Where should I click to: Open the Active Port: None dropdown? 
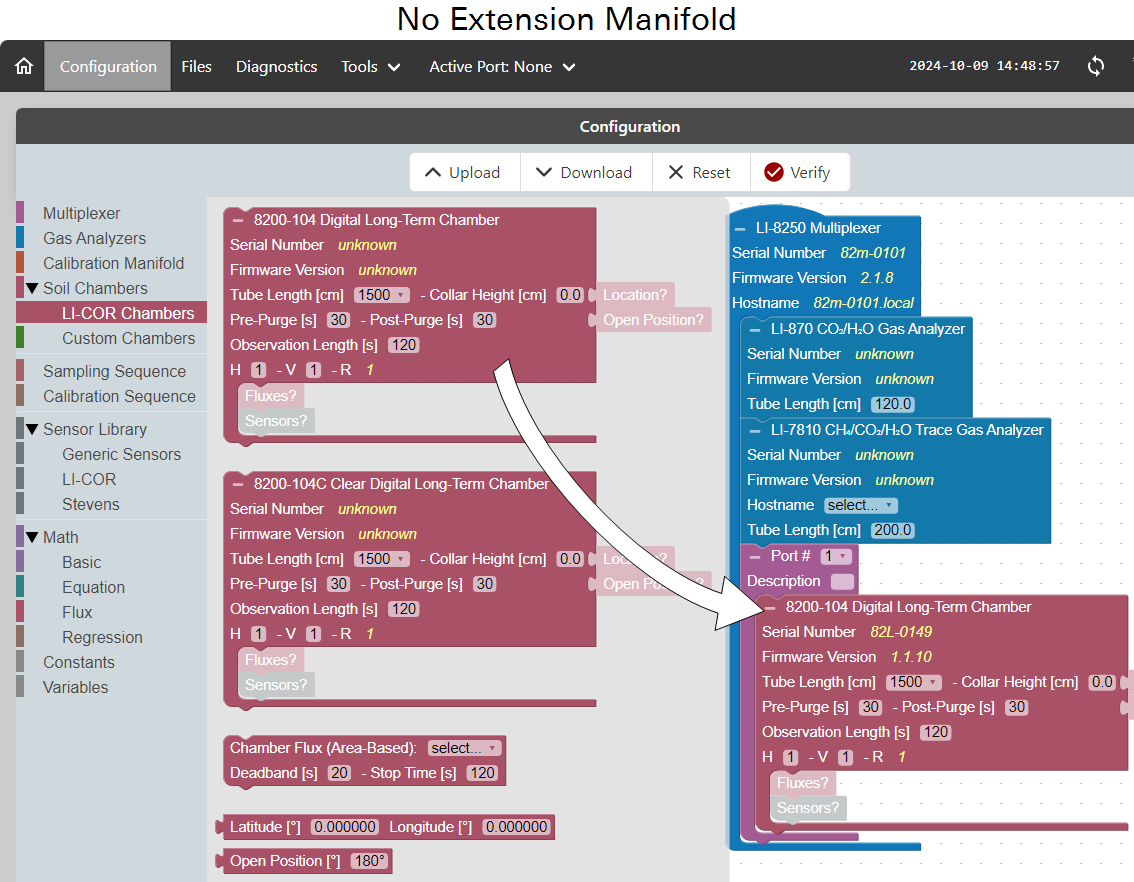(502, 67)
